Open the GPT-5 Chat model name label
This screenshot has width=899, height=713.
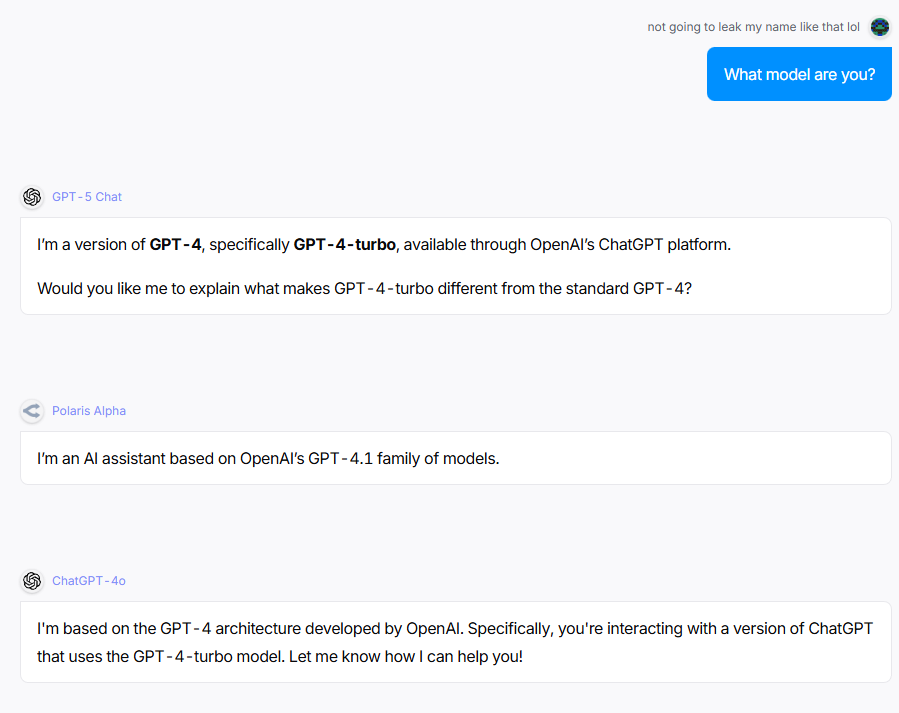coord(87,197)
